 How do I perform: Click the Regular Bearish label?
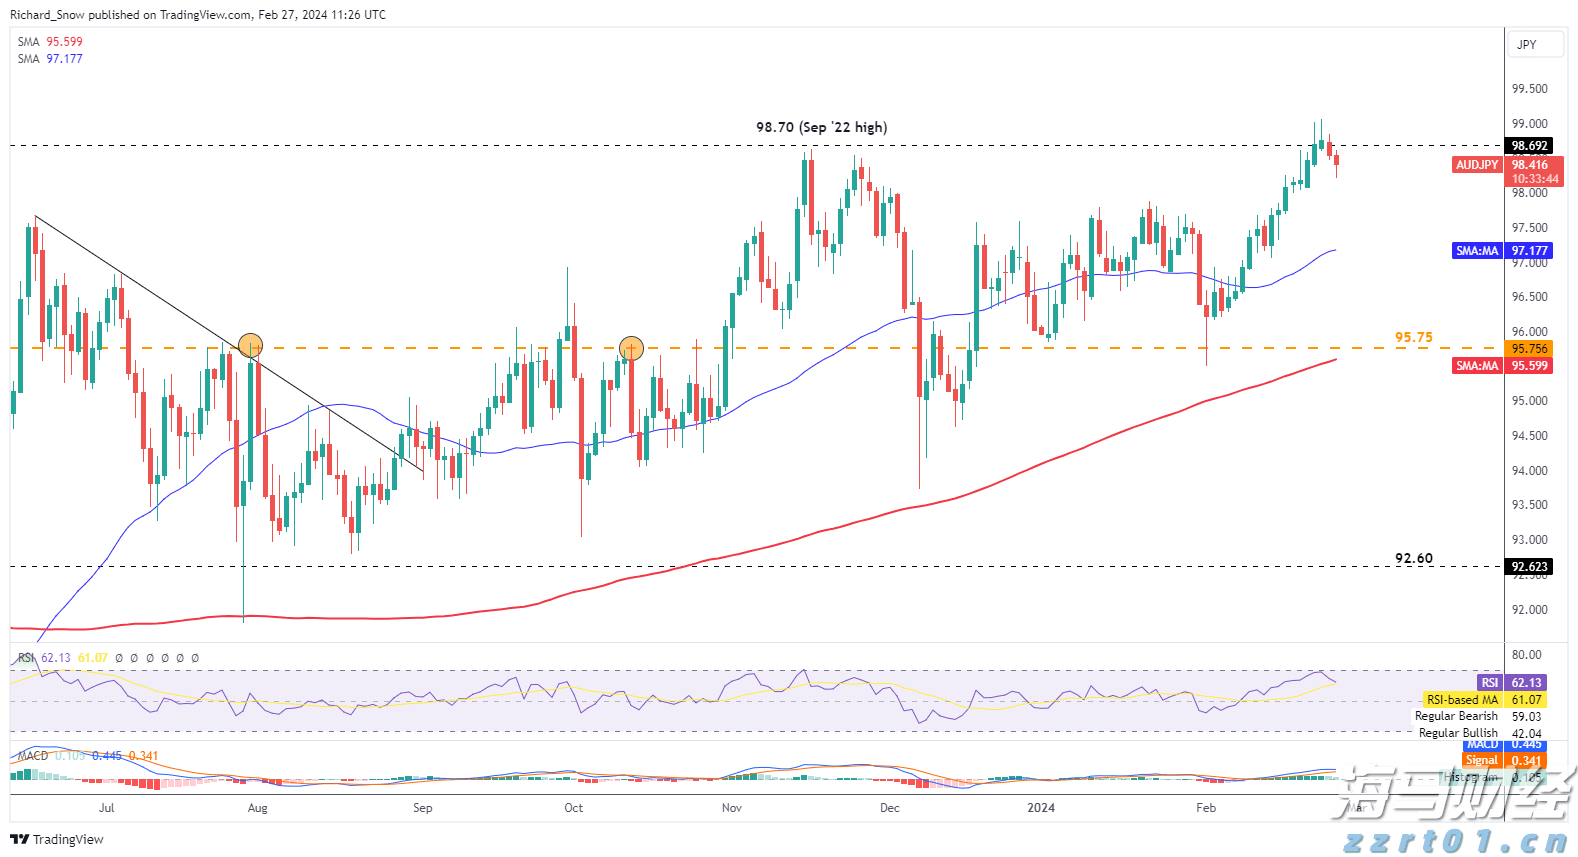pyautogui.click(x=1456, y=716)
